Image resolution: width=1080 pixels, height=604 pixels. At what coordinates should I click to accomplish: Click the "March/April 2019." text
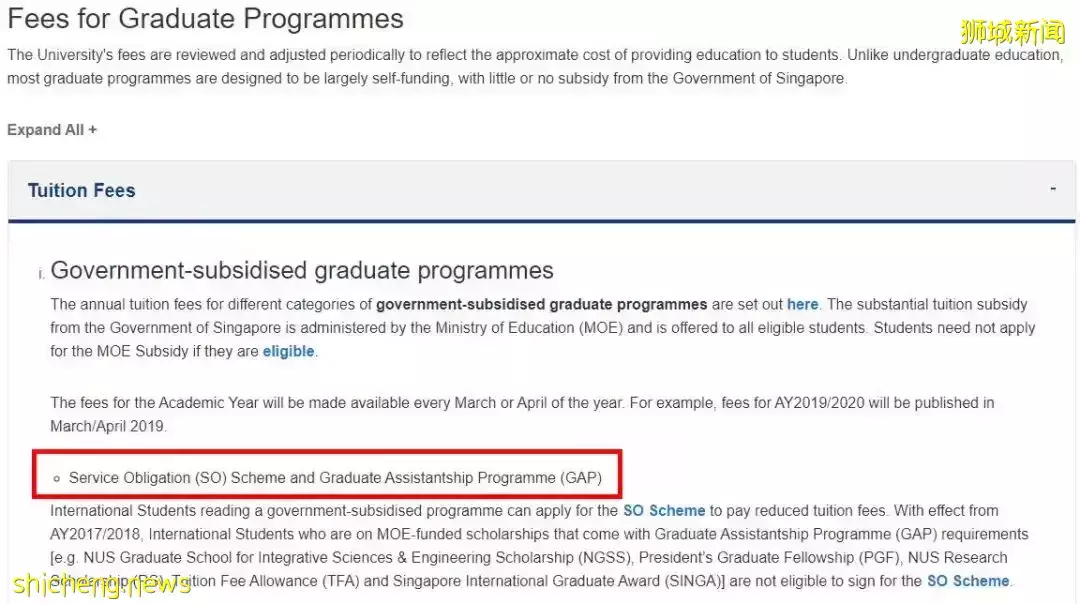(x=108, y=426)
